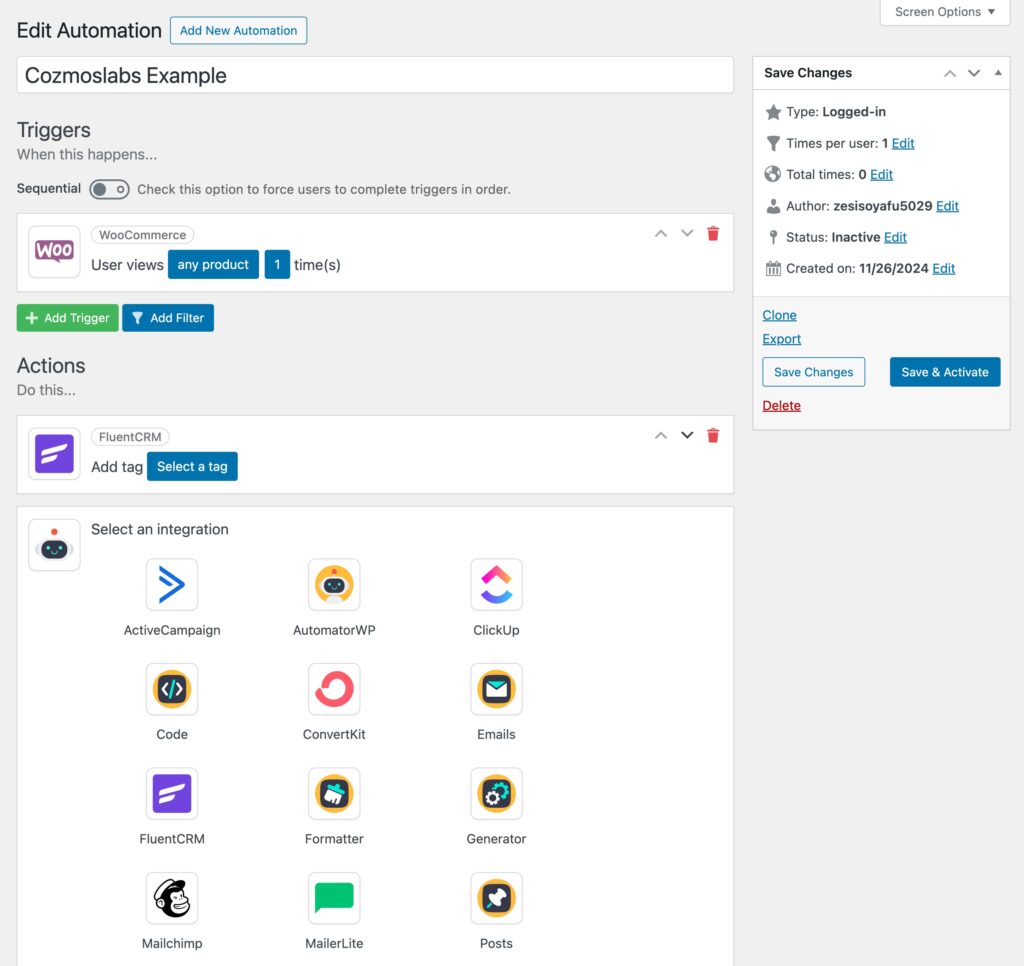Image resolution: width=1024 pixels, height=966 pixels.
Task: Open the Screen Options dropdown
Action: [945, 12]
